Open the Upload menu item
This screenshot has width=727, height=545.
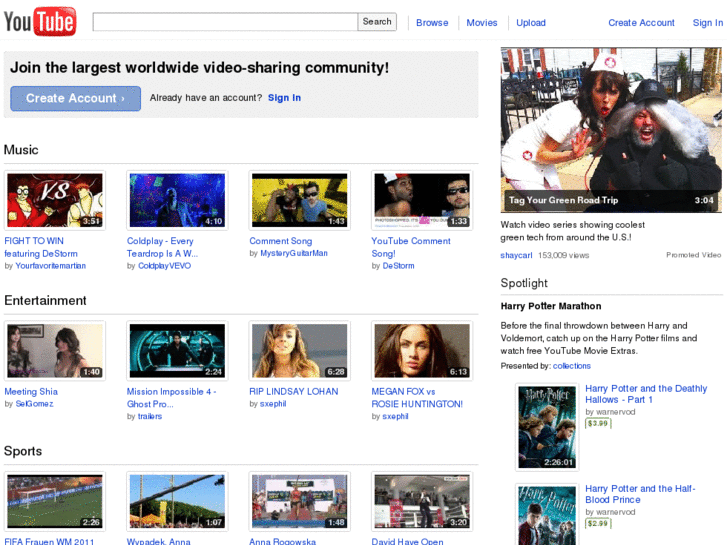tap(531, 23)
